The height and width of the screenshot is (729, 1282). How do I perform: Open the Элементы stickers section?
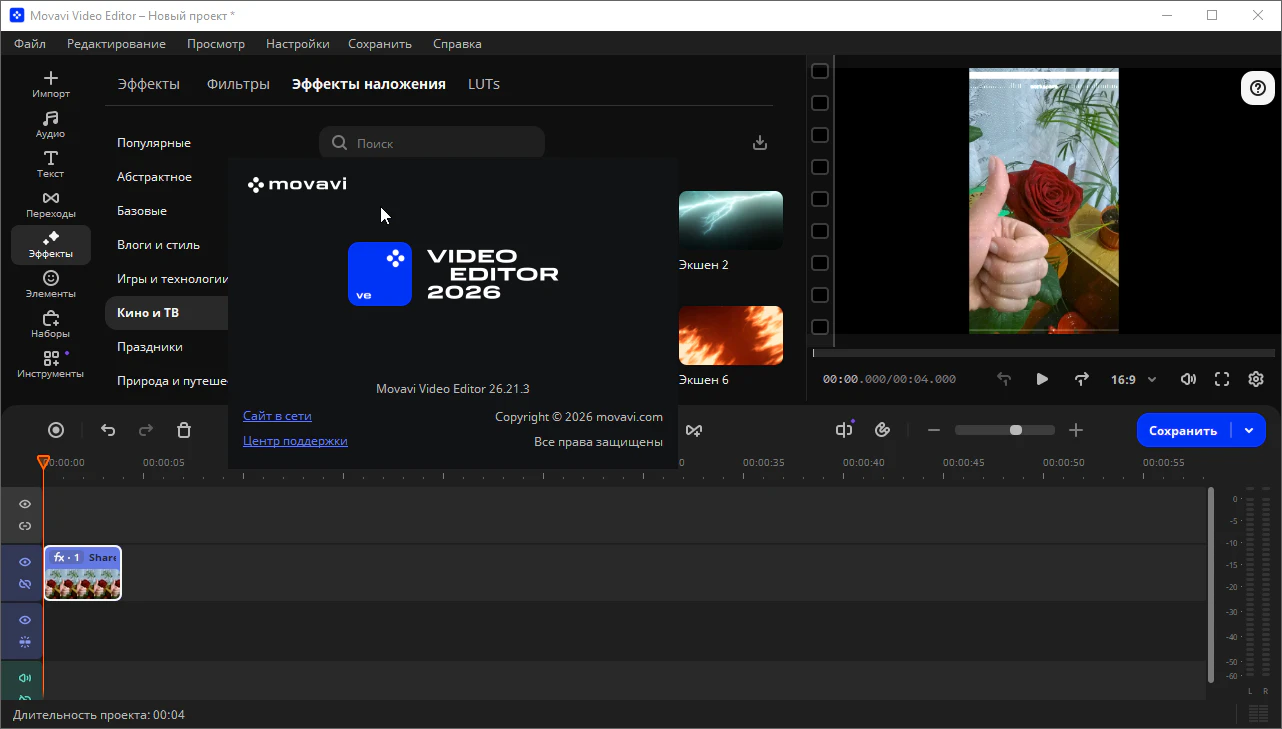[51, 285]
